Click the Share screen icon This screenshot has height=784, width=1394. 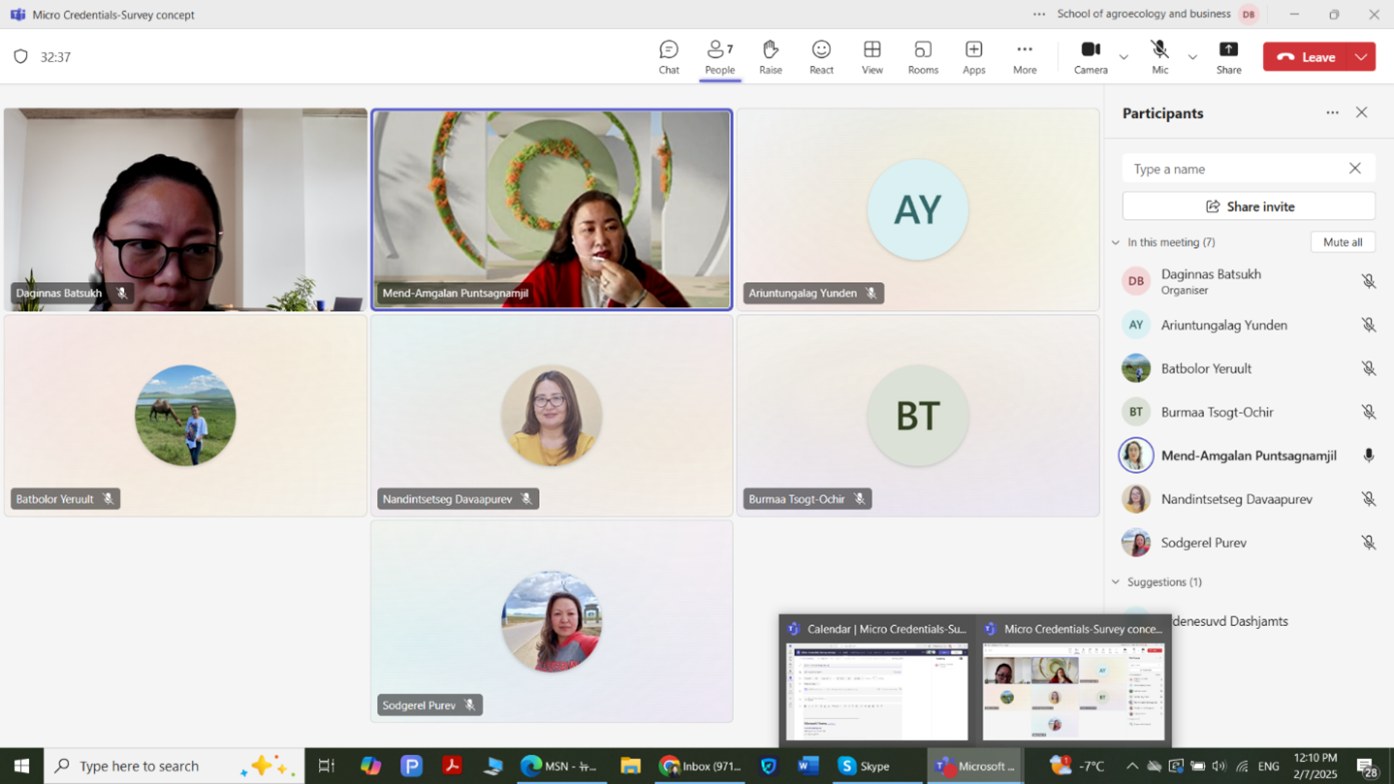pos(1228,56)
